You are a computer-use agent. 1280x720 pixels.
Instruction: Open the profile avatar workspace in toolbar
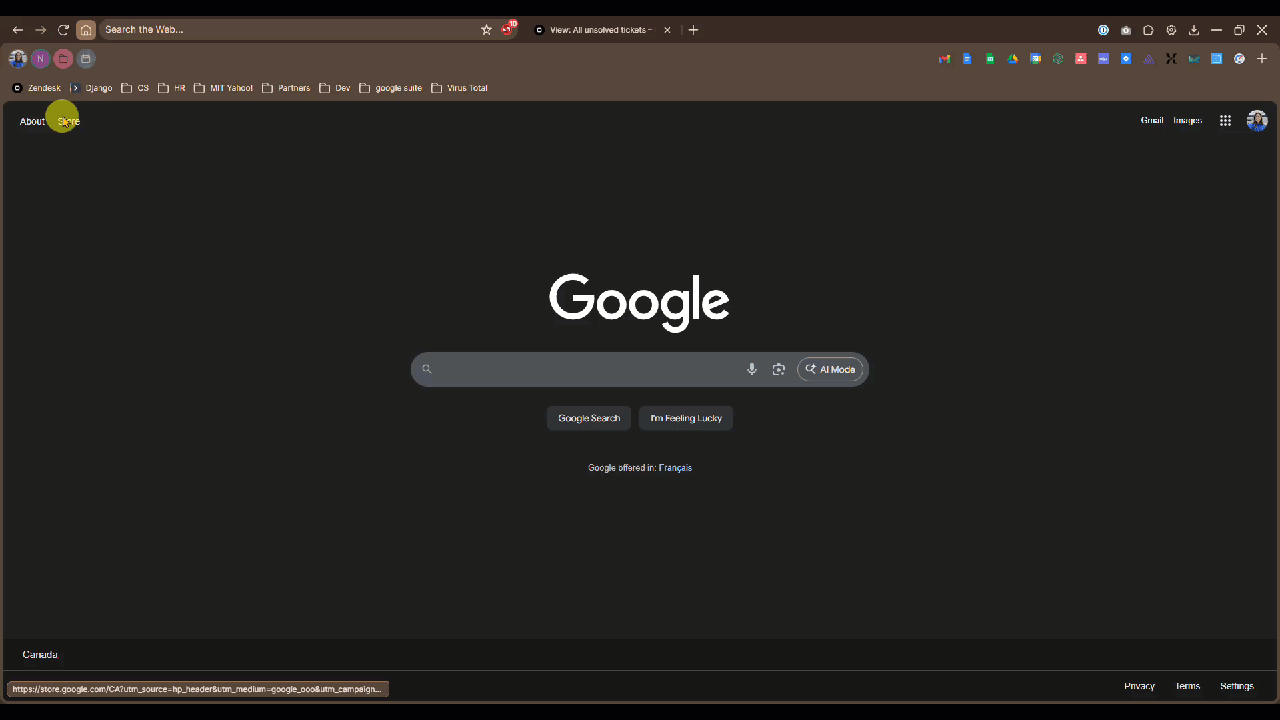click(x=18, y=59)
